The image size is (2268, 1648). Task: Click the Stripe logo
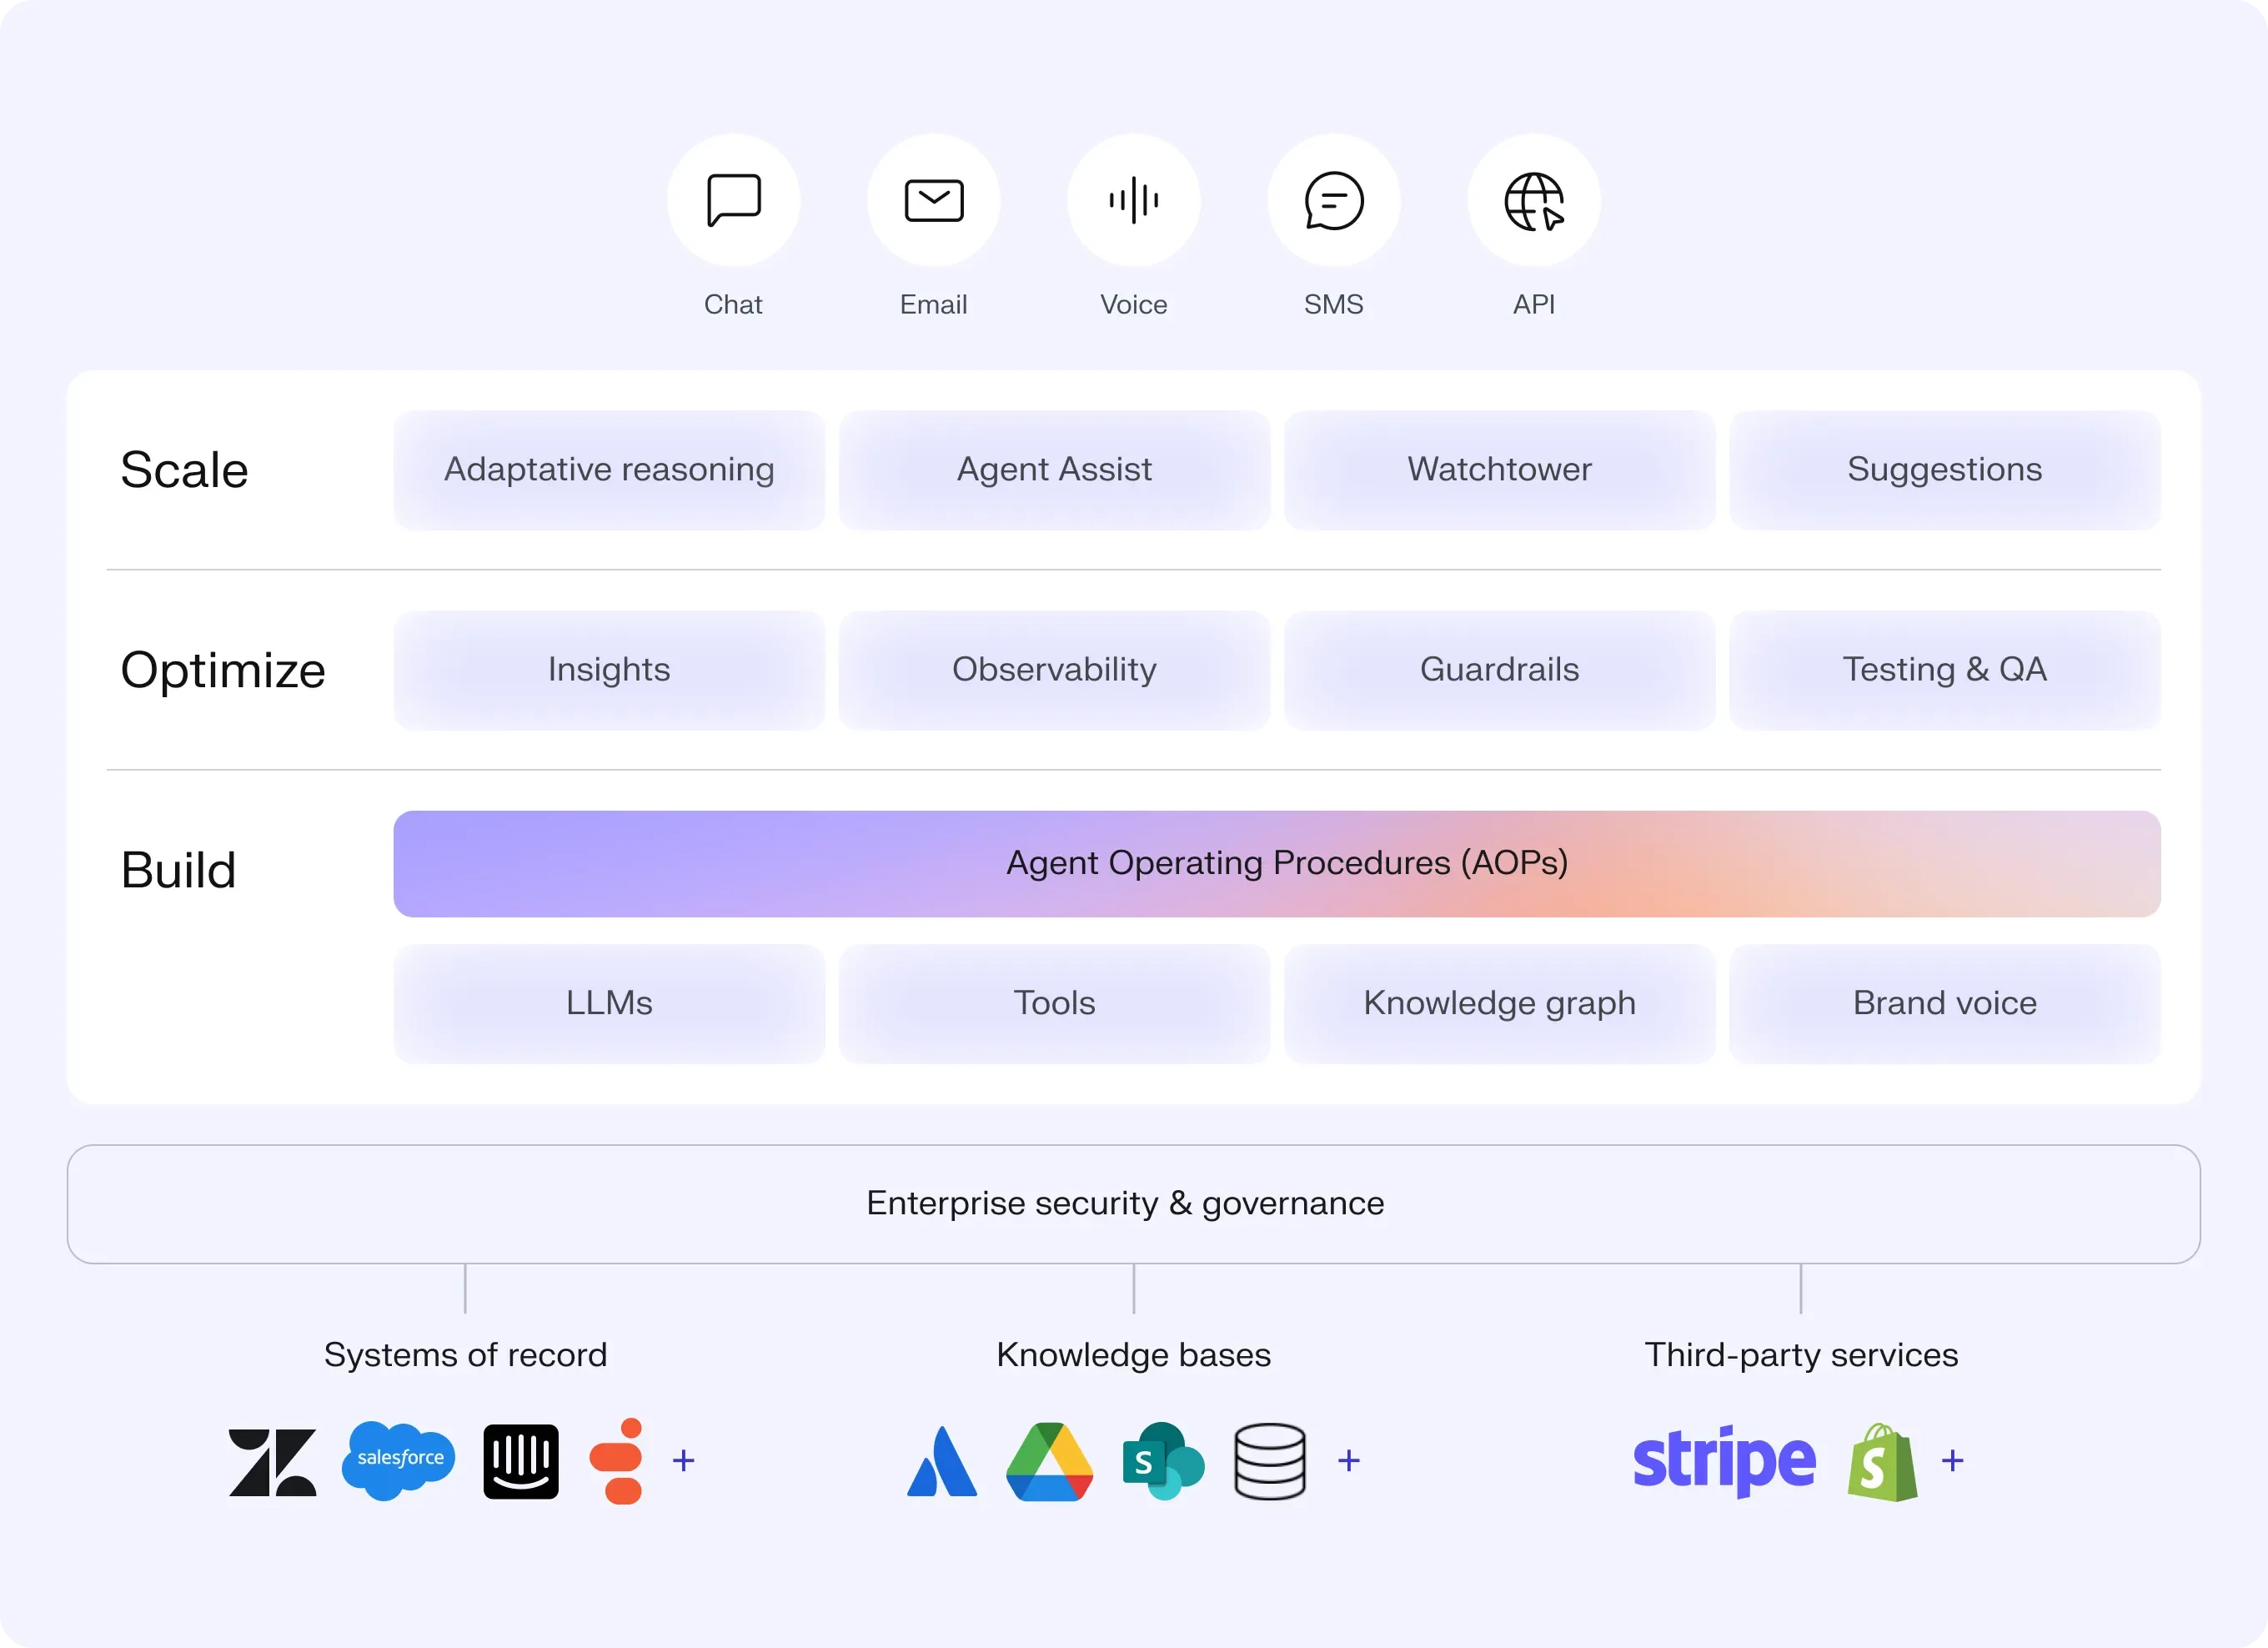coord(1723,1461)
